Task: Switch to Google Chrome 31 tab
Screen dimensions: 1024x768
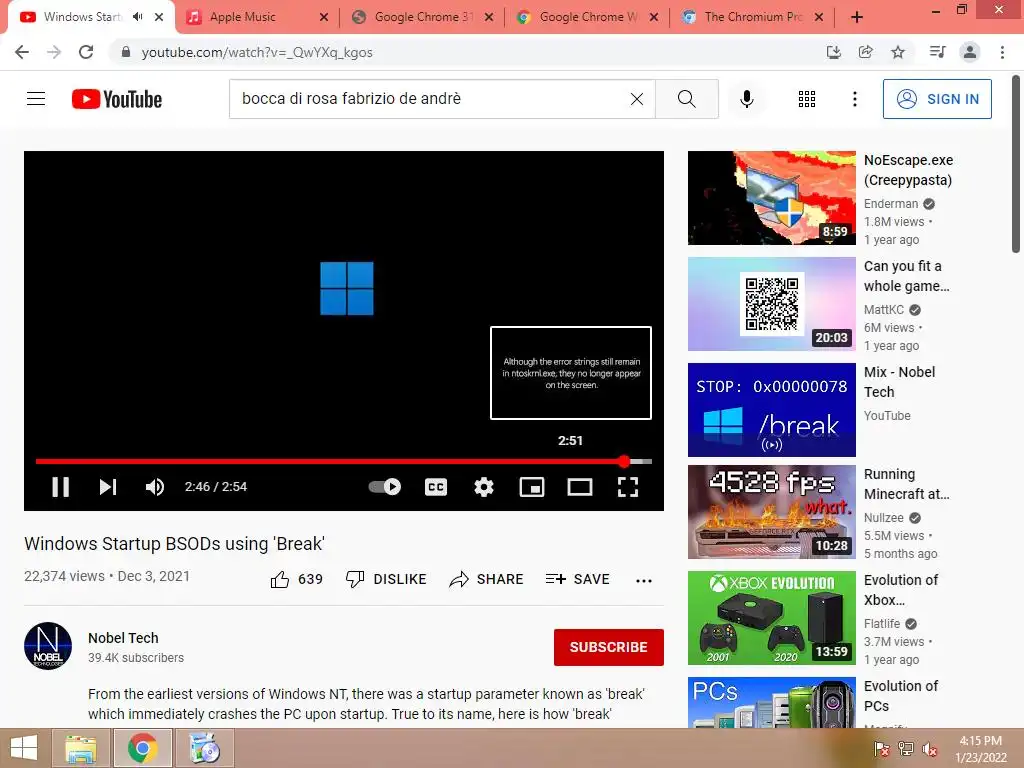Action: [423, 17]
